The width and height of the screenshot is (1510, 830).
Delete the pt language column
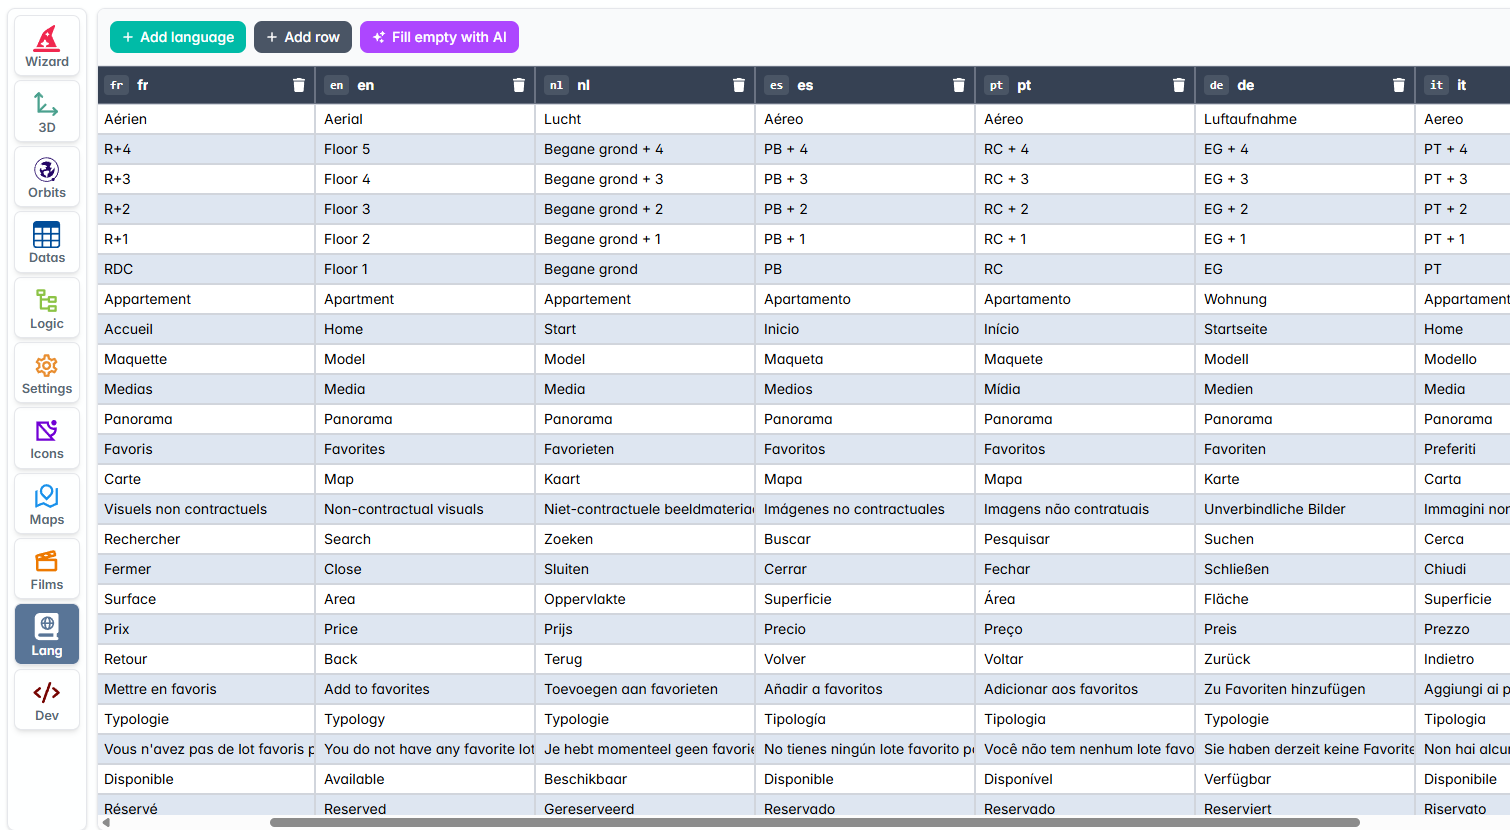[1178, 85]
